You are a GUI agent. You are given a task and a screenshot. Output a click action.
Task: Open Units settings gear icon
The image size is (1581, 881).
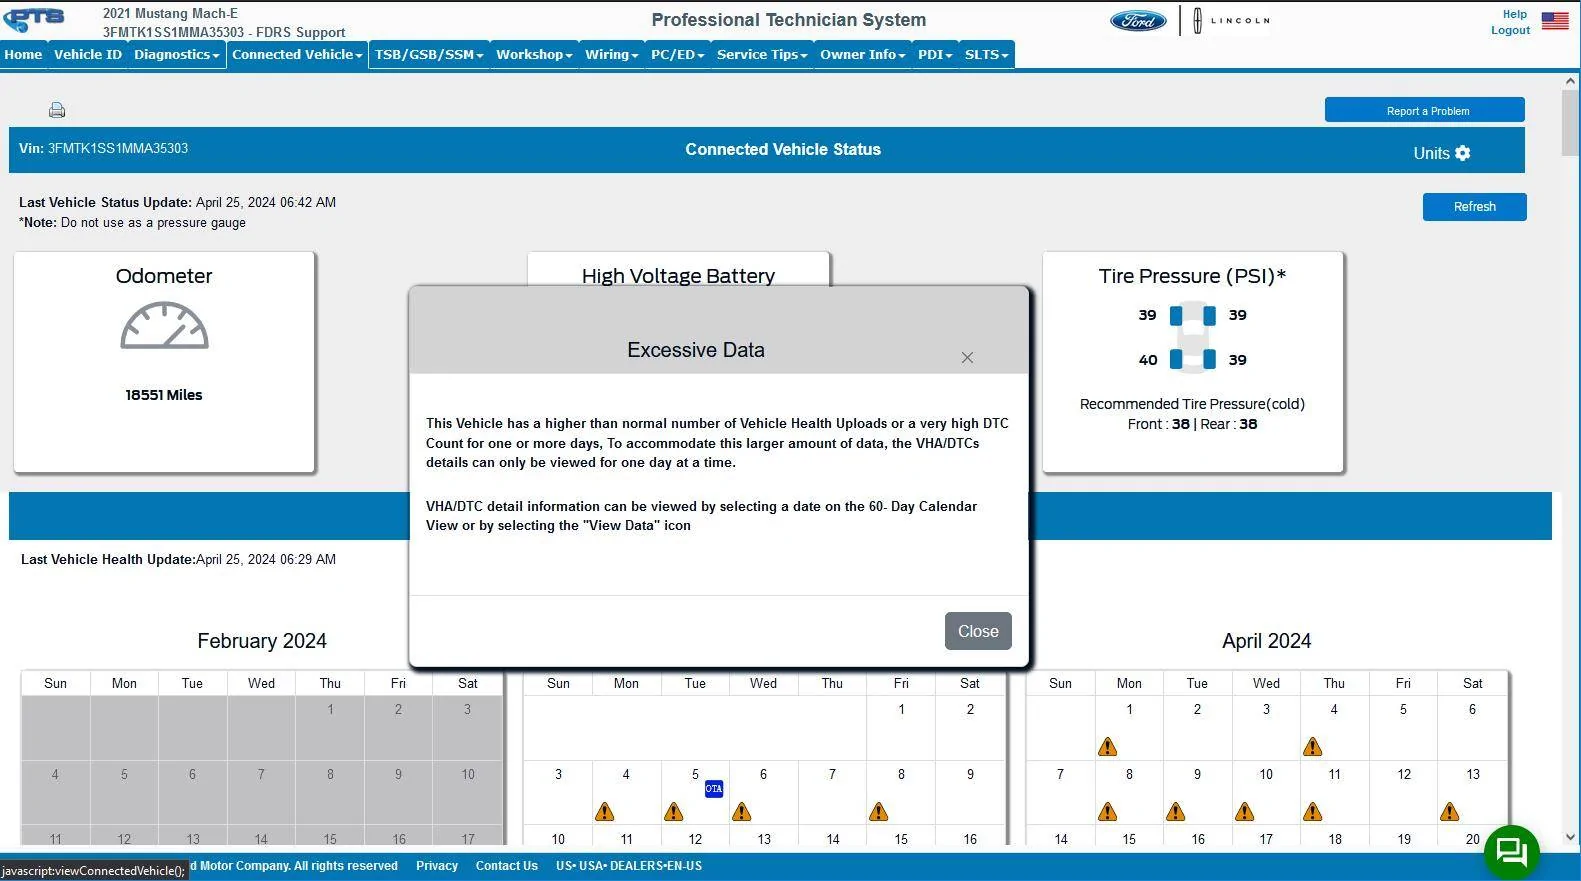[x=1463, y=153]
